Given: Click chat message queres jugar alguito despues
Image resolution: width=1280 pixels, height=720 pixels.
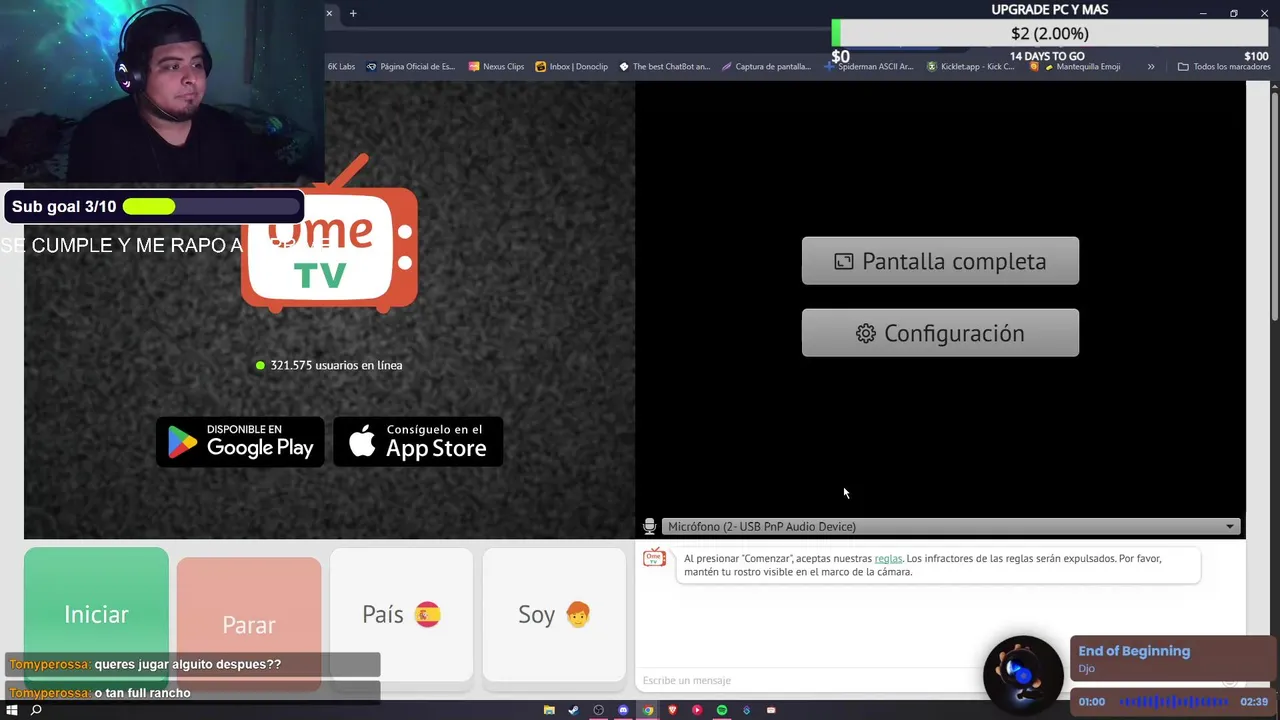Looking at the screenshot, I should pyautogui.click(x=188, y=664).
